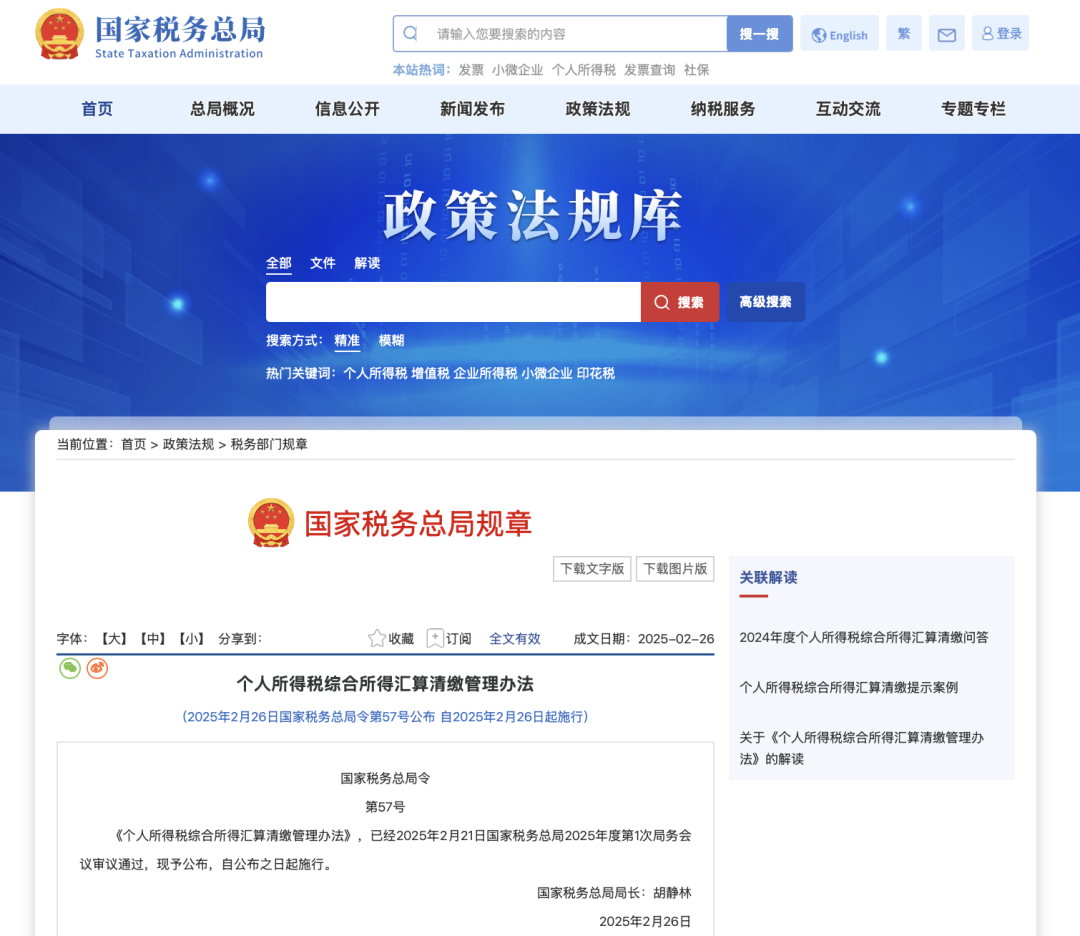Screen dimensions: 1080x936
Task: Switch search mode to 模糊
Action: (392, 340)
